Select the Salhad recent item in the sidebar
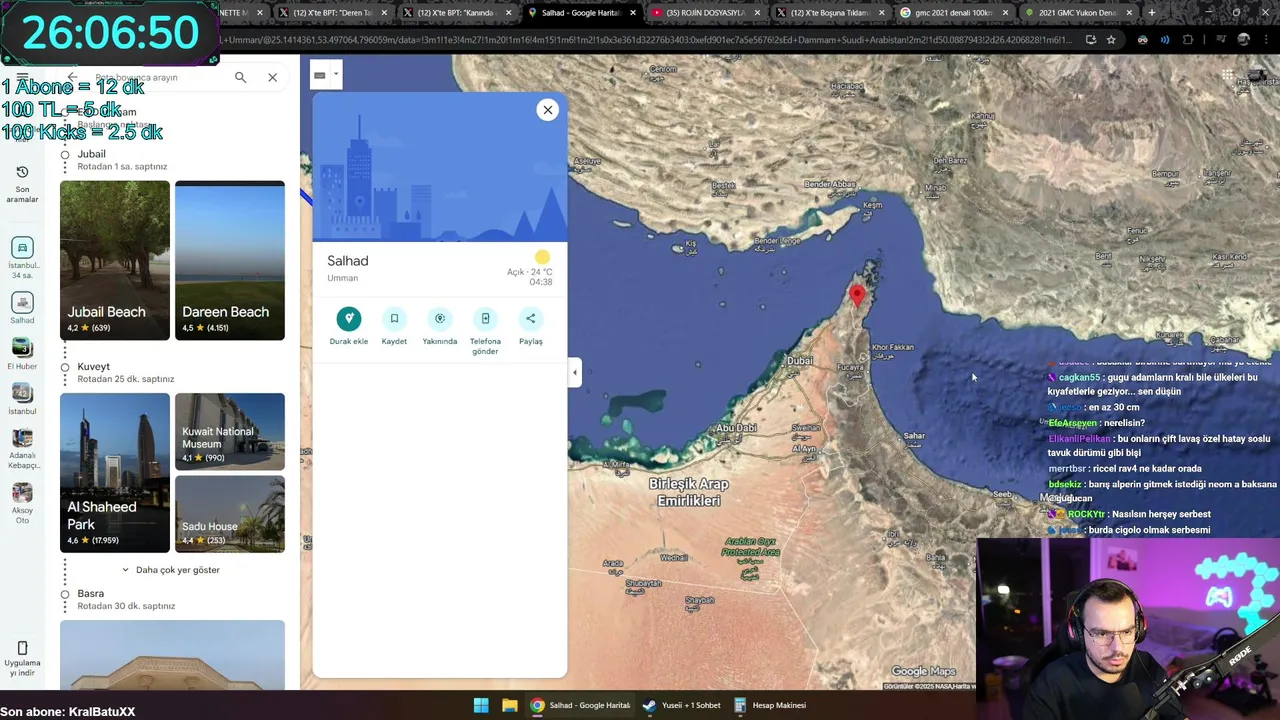The image size is (1280, 720). tap(22, 308)
